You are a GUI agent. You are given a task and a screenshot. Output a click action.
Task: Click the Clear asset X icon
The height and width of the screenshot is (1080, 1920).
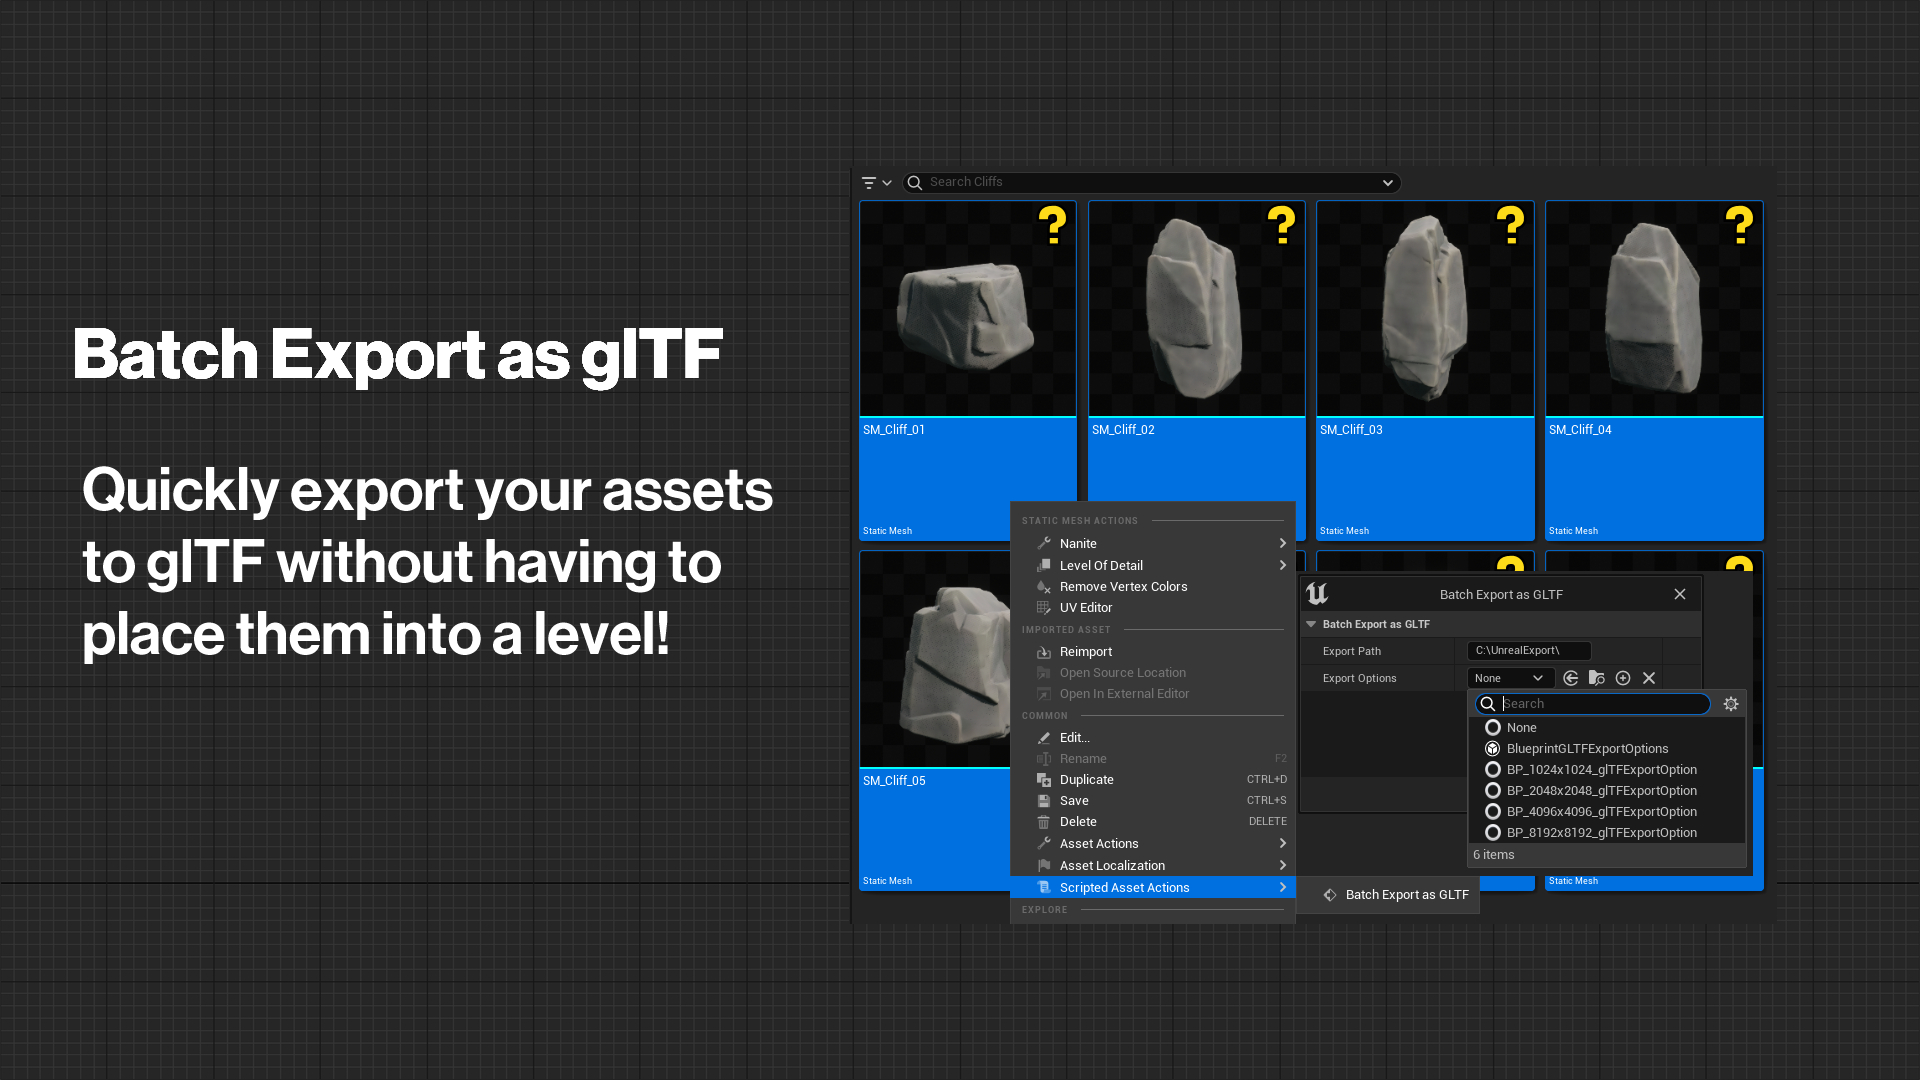coord(1649,677)
